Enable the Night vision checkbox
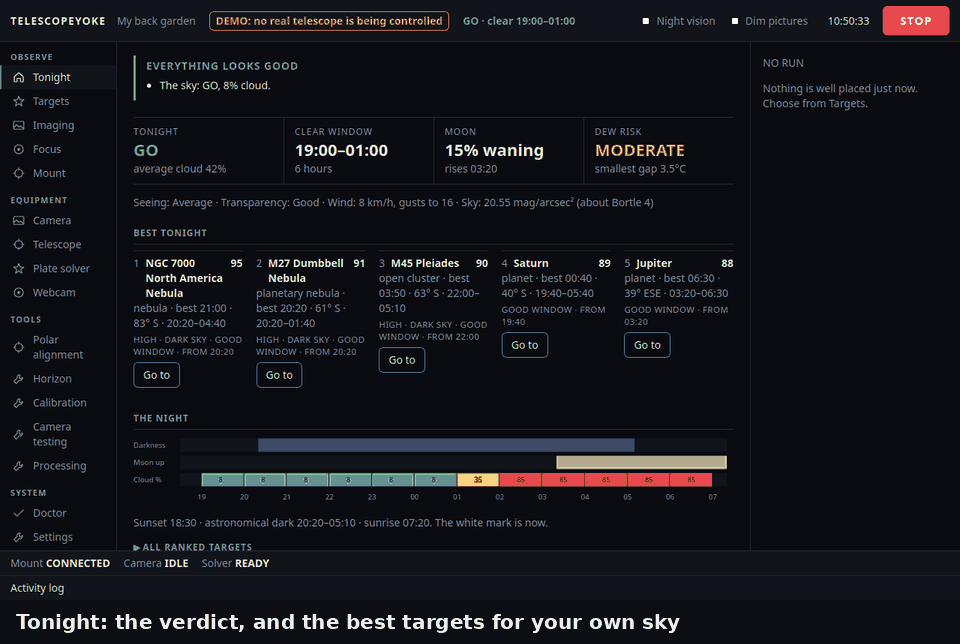 (645, 21)
